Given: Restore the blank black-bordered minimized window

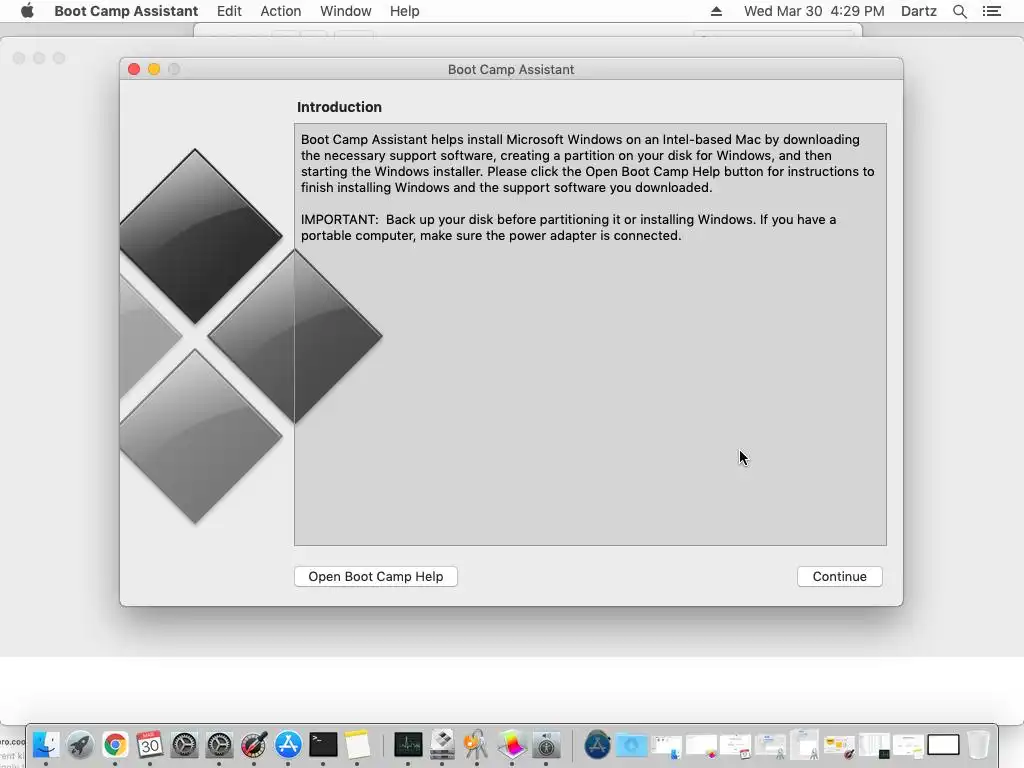Looking at the screenshot, I should (x=944, y=744).
